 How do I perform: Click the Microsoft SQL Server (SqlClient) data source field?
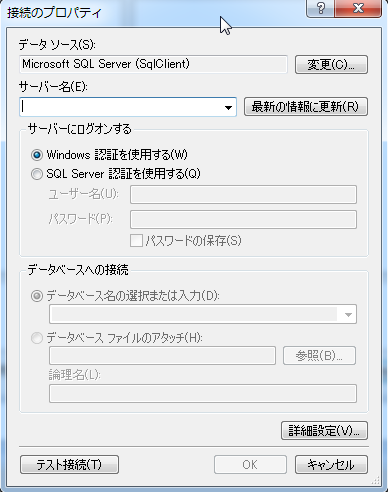[153, 64]
